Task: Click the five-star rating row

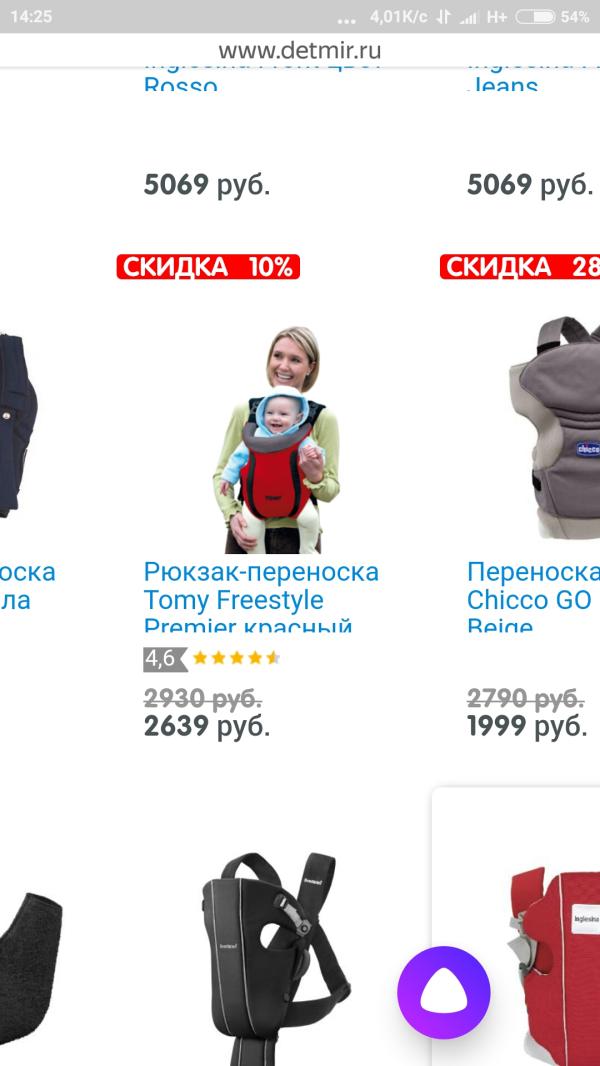Action: (236, 658)
